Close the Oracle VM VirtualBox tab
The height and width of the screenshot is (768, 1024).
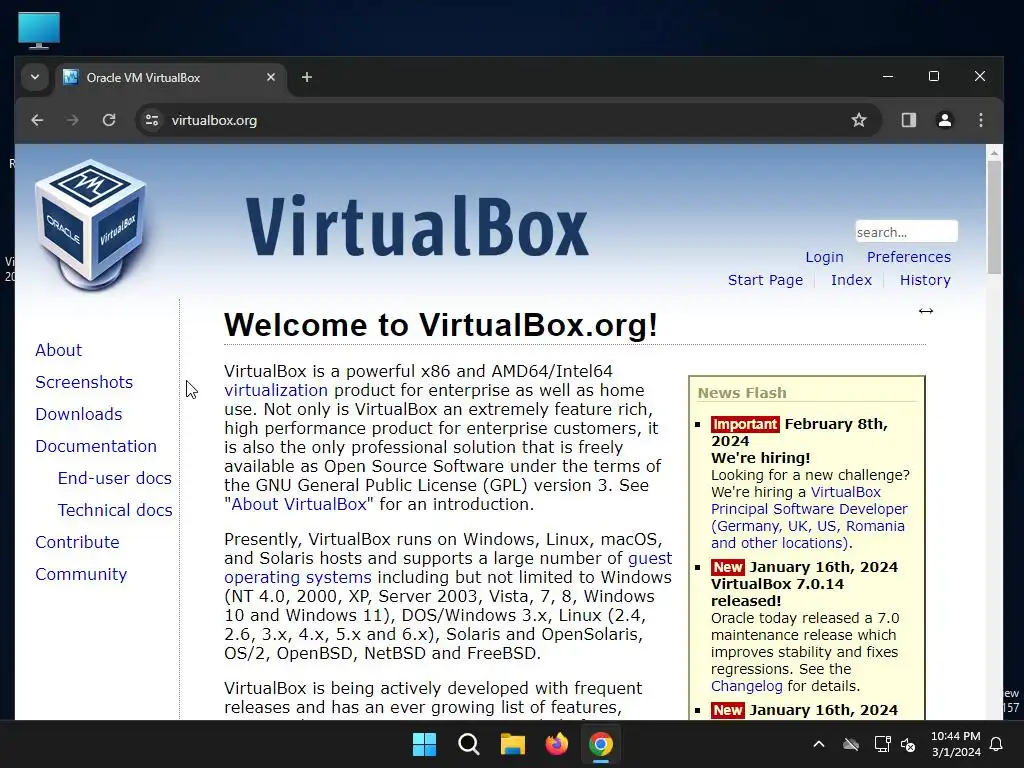tap(270, 77)
